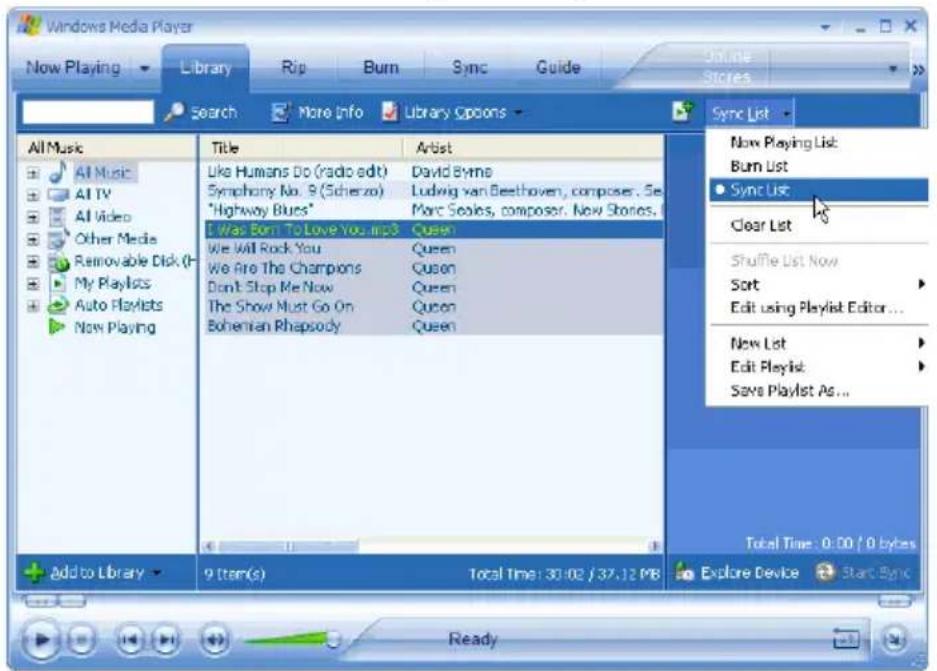Viewport: 937px width, 671px height.
Task: Expand the Removable Disk tree node
Action: [33, 262]
